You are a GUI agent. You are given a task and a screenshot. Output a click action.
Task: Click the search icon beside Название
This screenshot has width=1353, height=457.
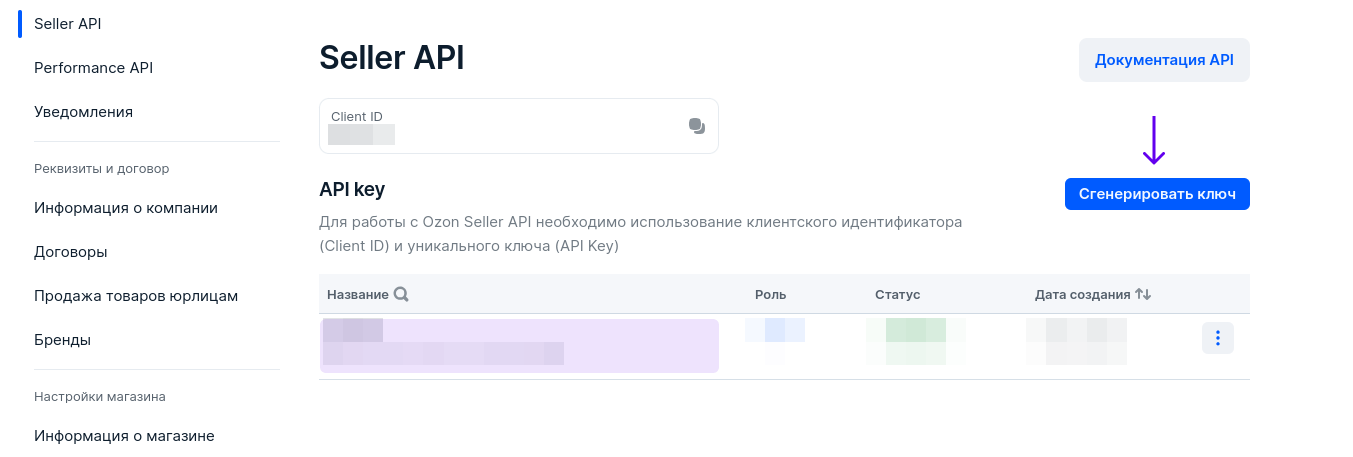(401, 295)
